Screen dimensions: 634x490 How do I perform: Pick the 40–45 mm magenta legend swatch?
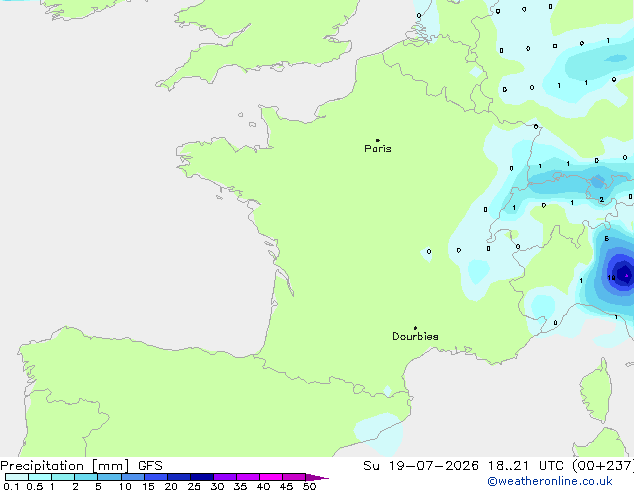pyautogui.click(x=271, y=477)
